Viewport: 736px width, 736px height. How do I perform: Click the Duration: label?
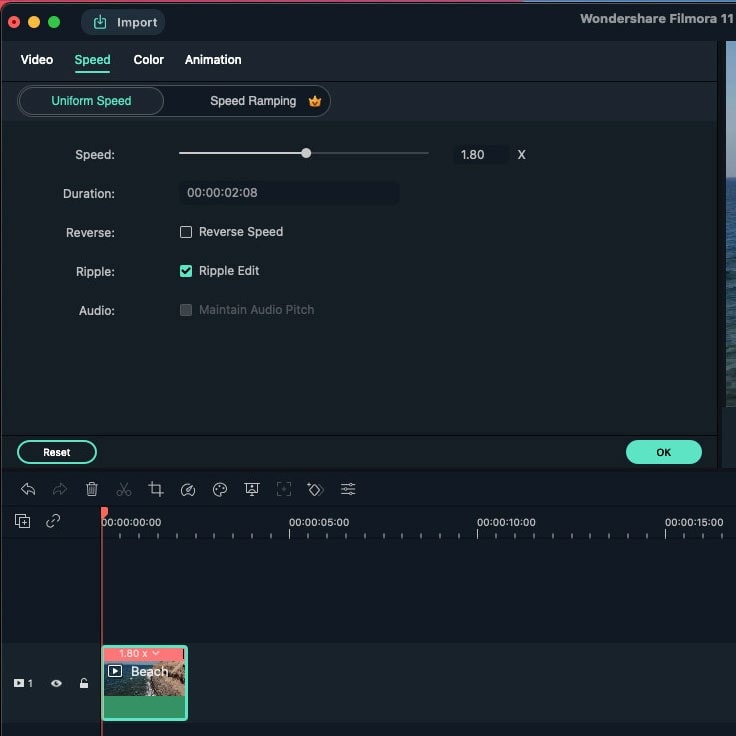coord(89,193)
